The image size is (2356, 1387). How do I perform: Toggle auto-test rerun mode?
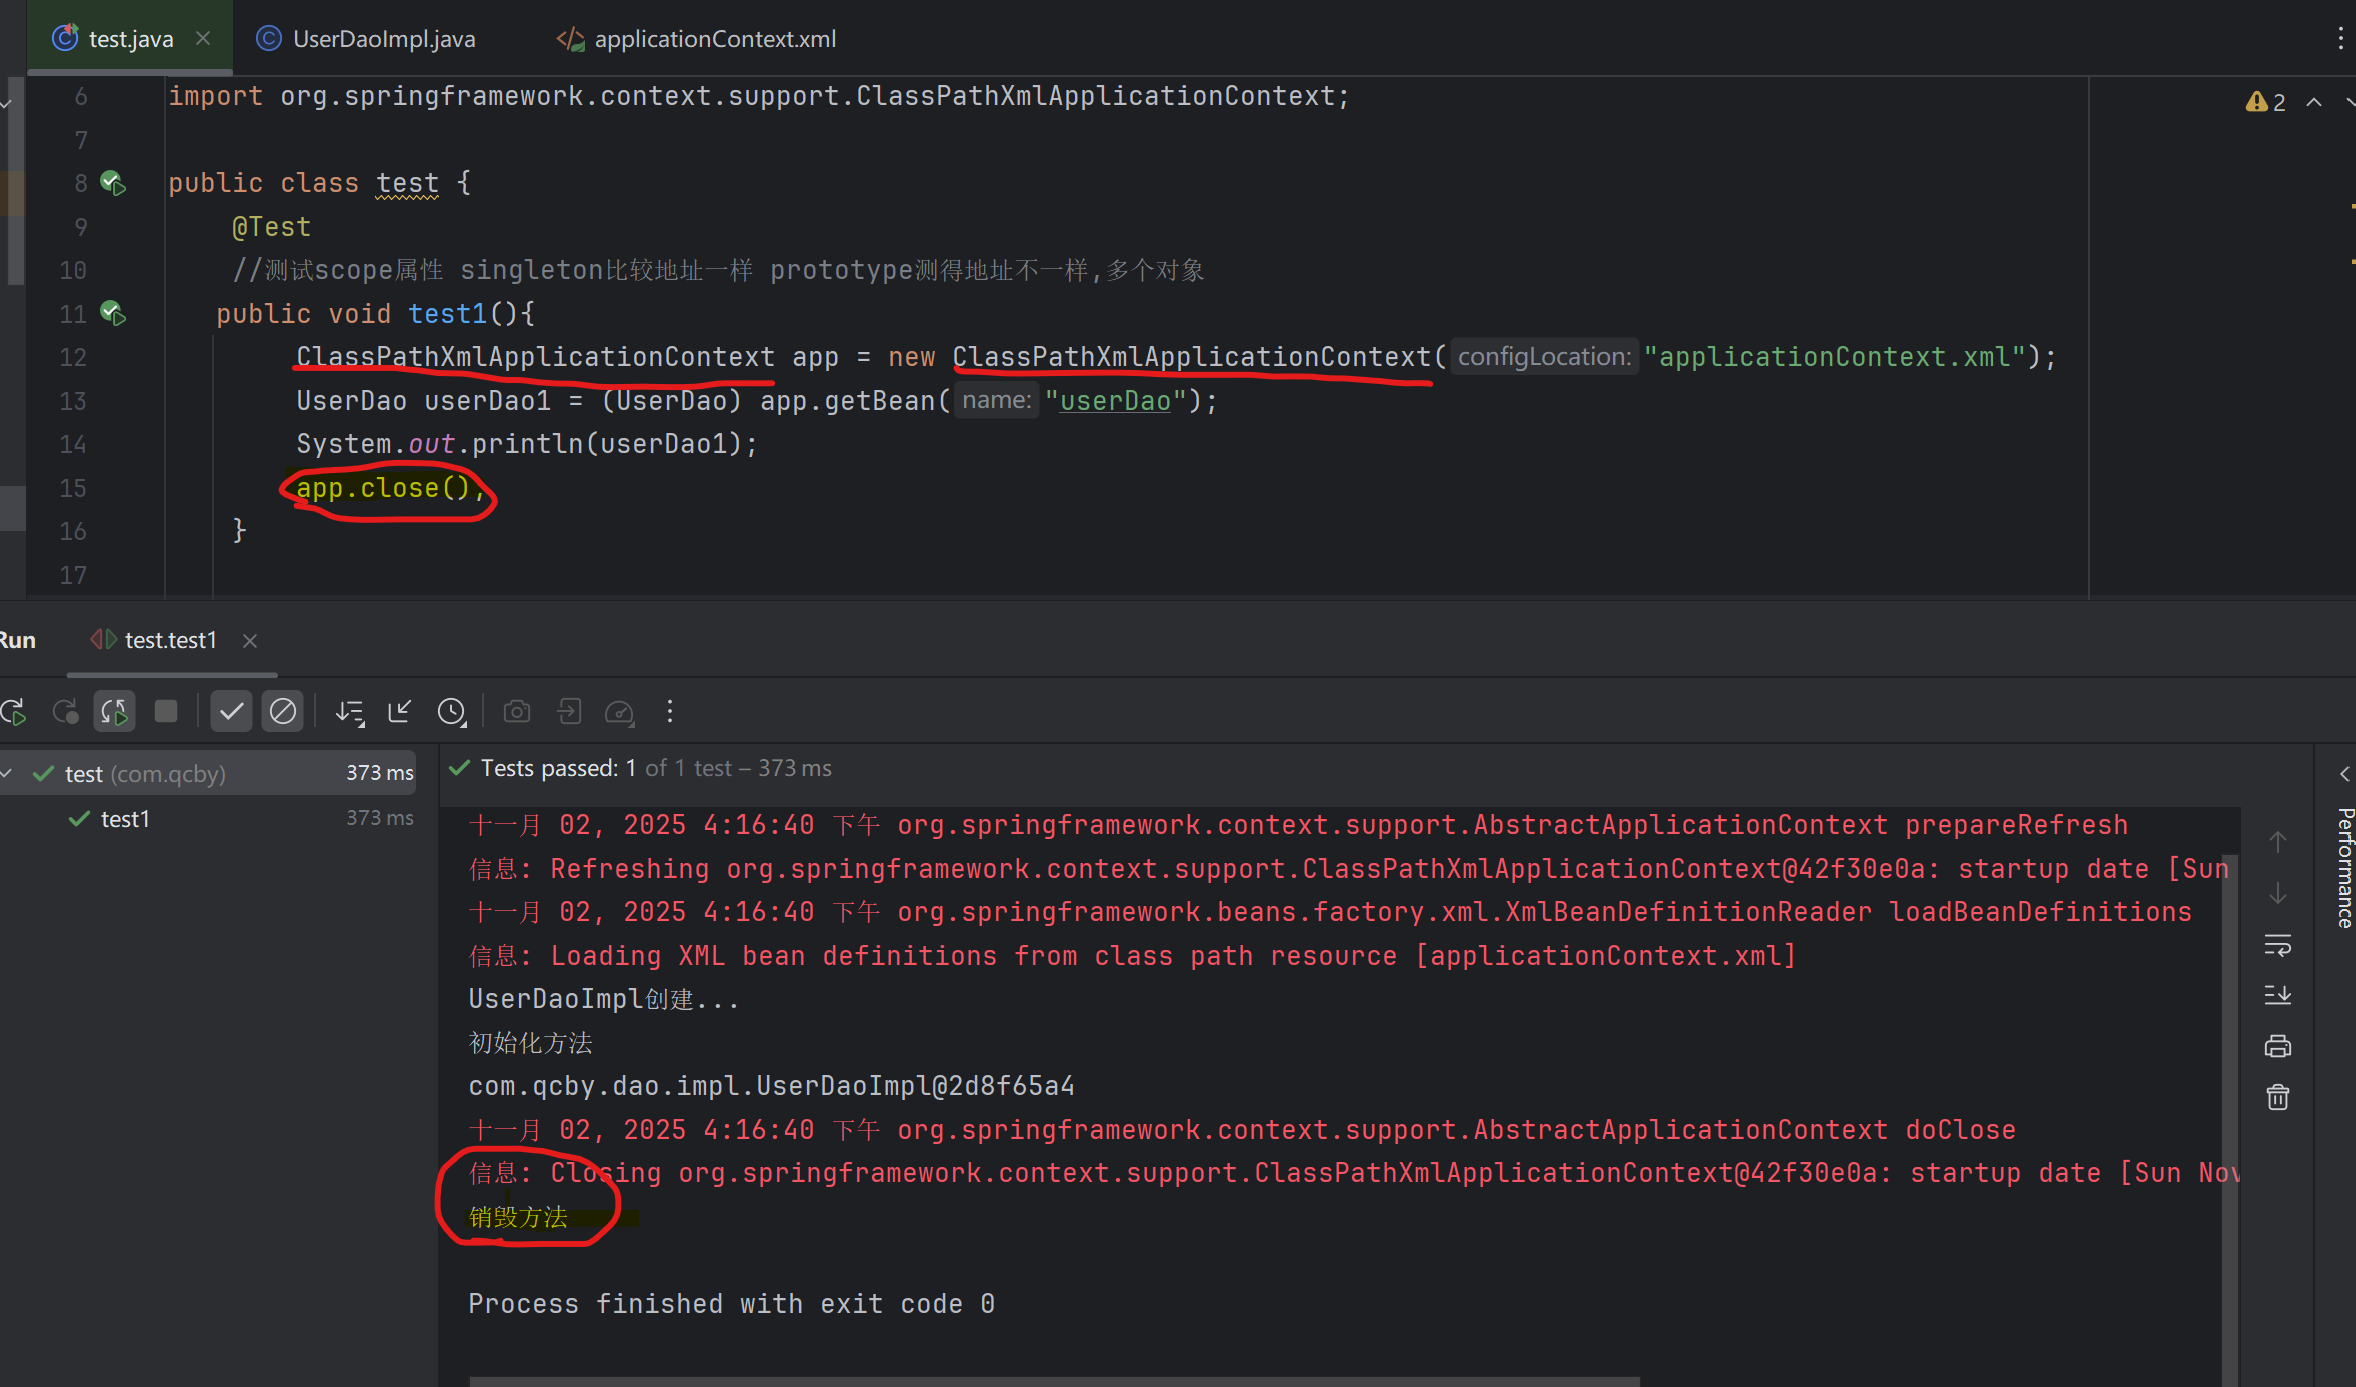[114, 712]
